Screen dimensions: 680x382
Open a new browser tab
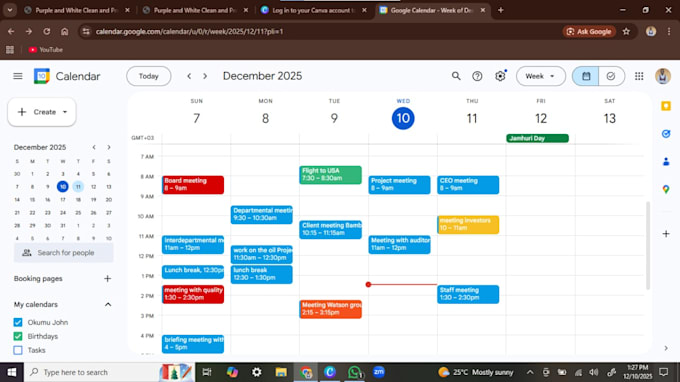[500, 10]
